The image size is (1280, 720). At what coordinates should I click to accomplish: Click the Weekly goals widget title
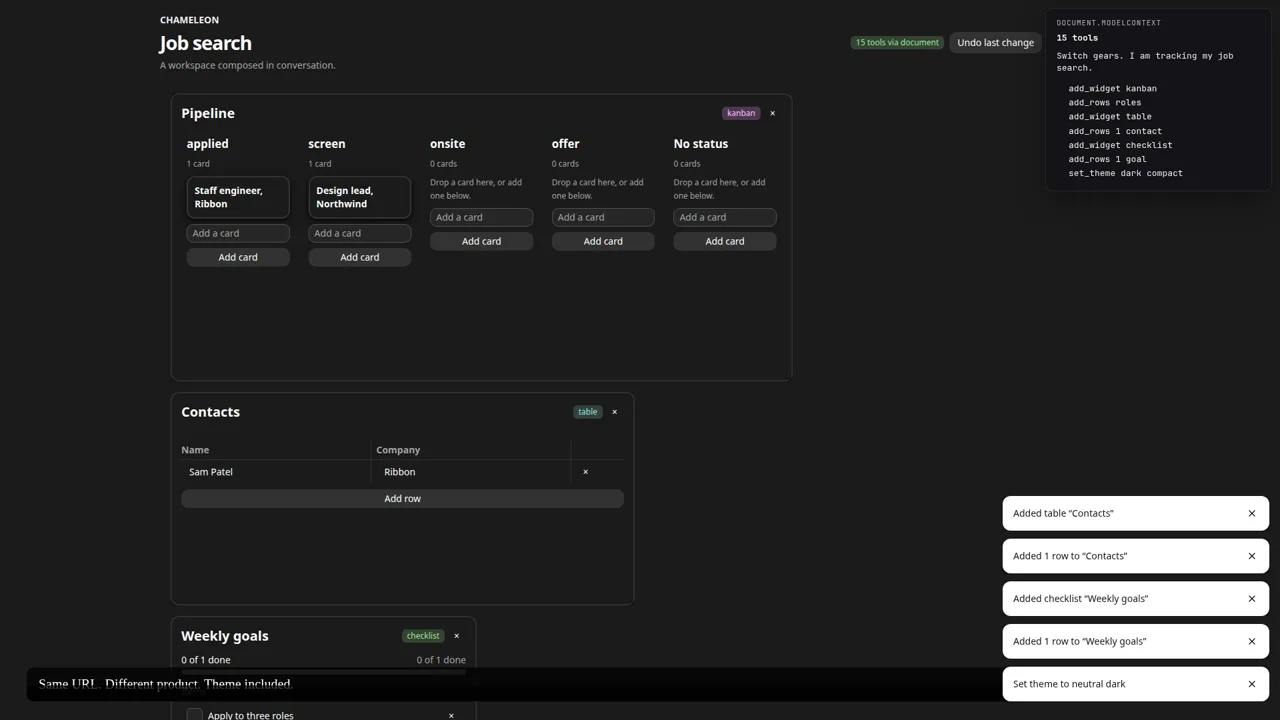pos(225,636)
